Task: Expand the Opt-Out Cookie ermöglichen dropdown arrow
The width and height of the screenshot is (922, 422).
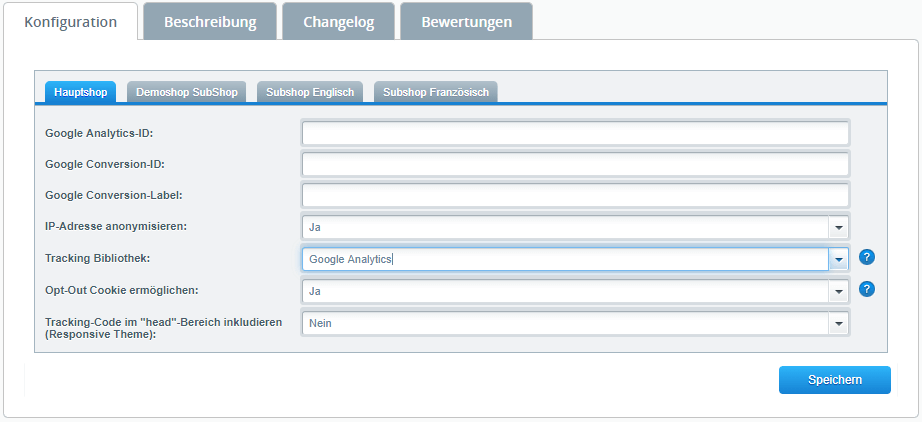Action: point(839,290)
